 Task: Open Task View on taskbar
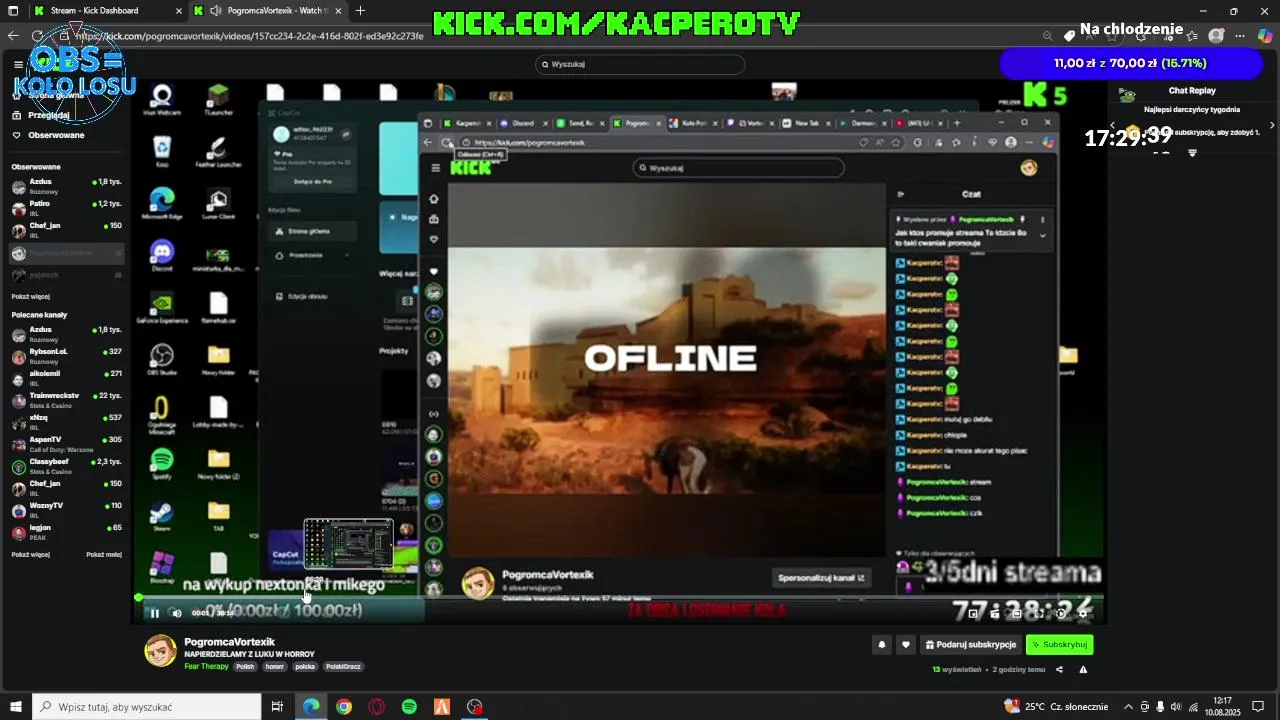point(277,707)
